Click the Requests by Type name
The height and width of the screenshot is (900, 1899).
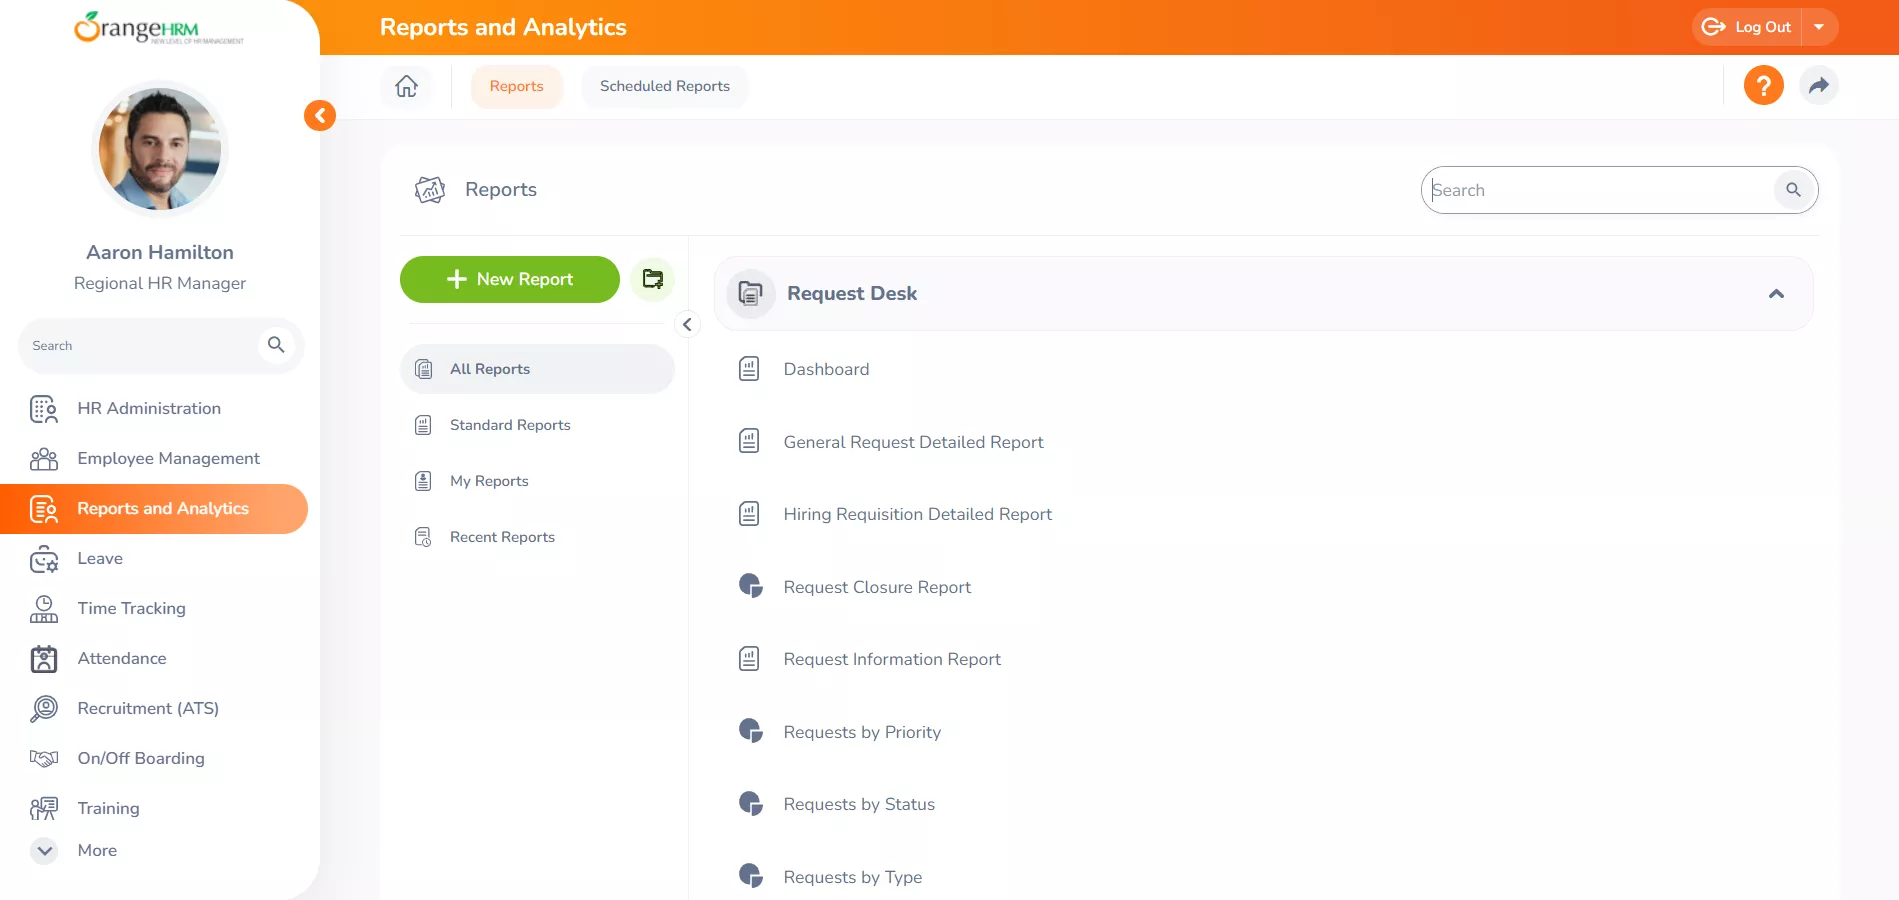852,877
